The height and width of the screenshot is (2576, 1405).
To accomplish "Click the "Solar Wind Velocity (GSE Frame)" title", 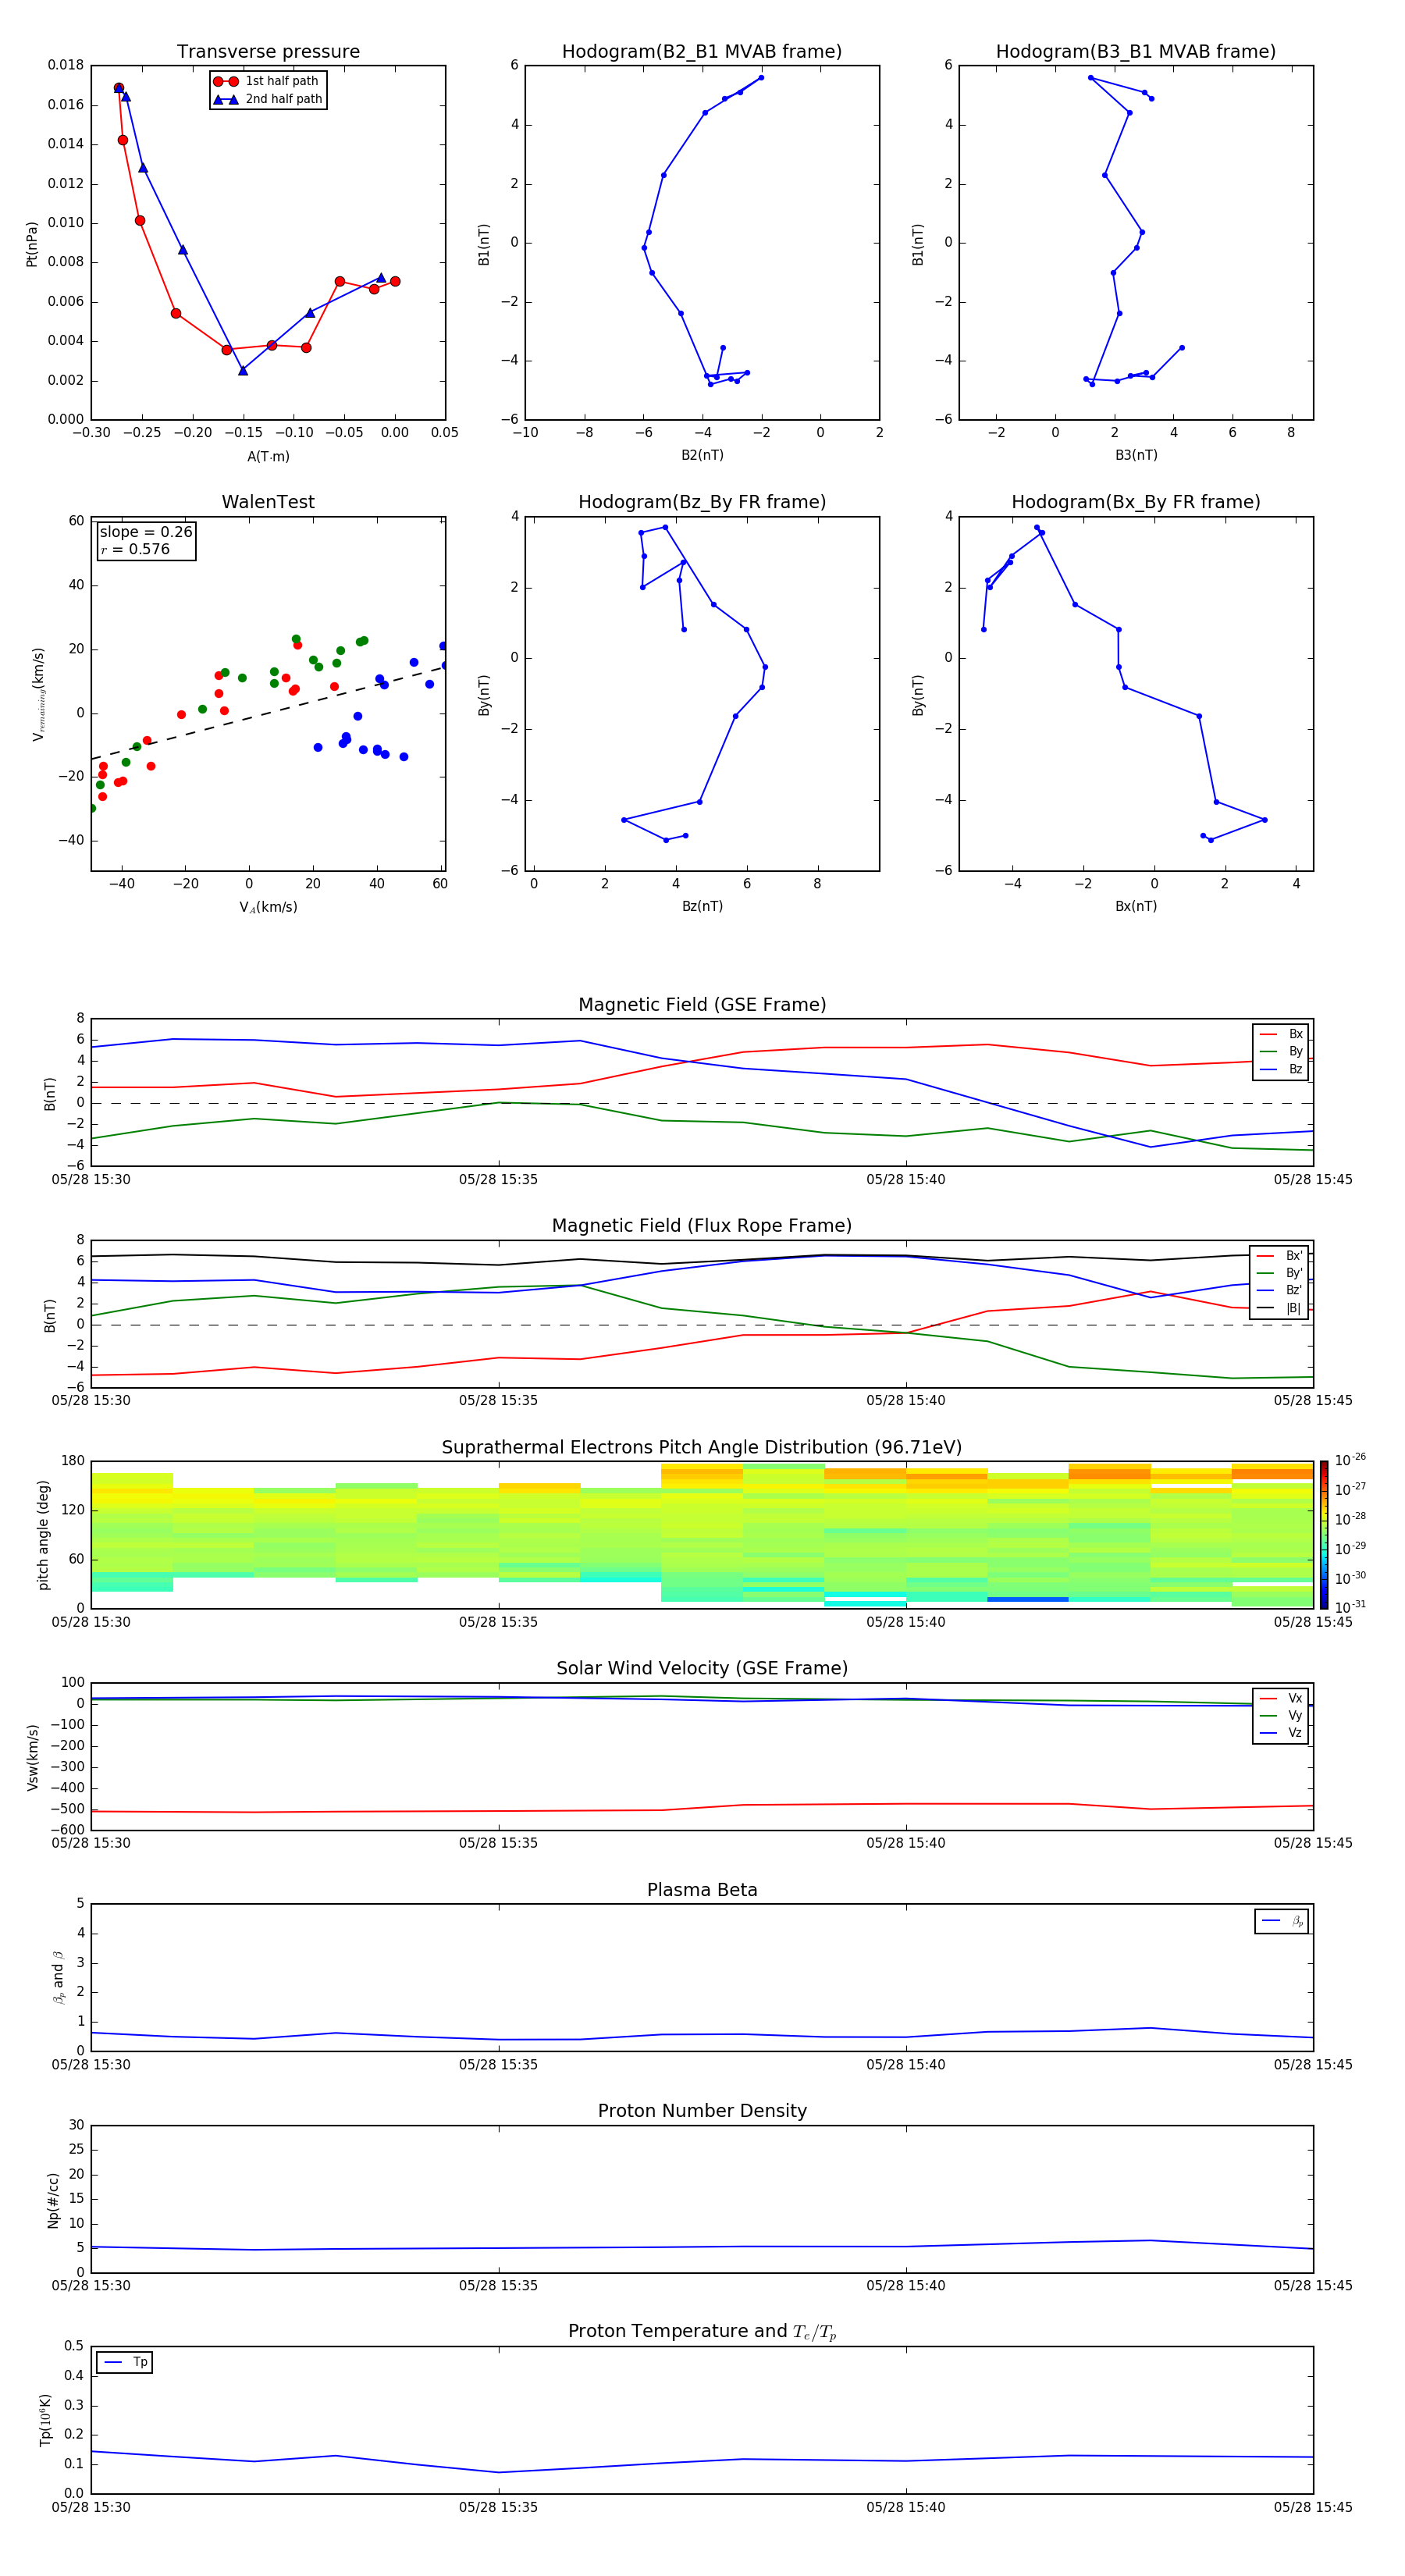I will click(702, 1669).
